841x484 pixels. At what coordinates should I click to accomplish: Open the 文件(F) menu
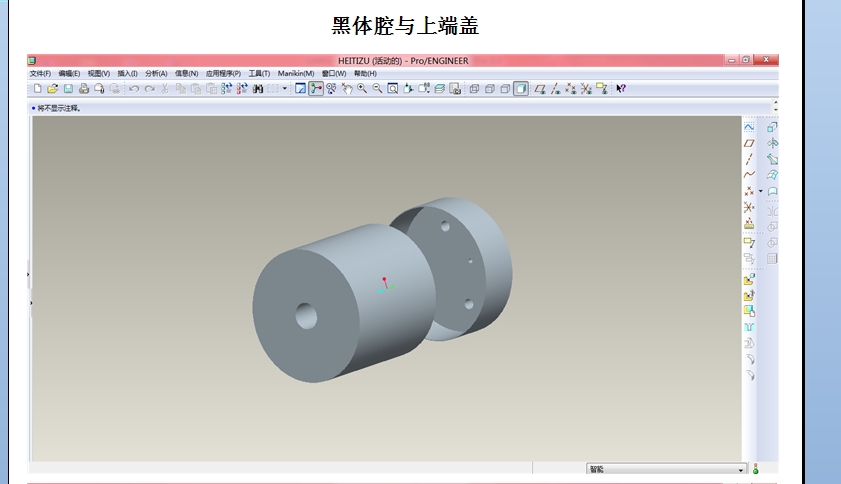[40, 74]
